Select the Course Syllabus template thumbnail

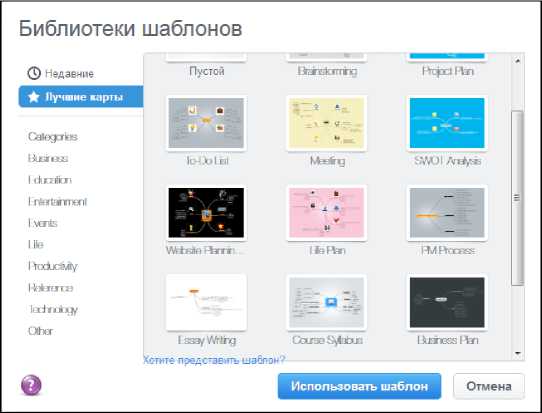point(327,302)
